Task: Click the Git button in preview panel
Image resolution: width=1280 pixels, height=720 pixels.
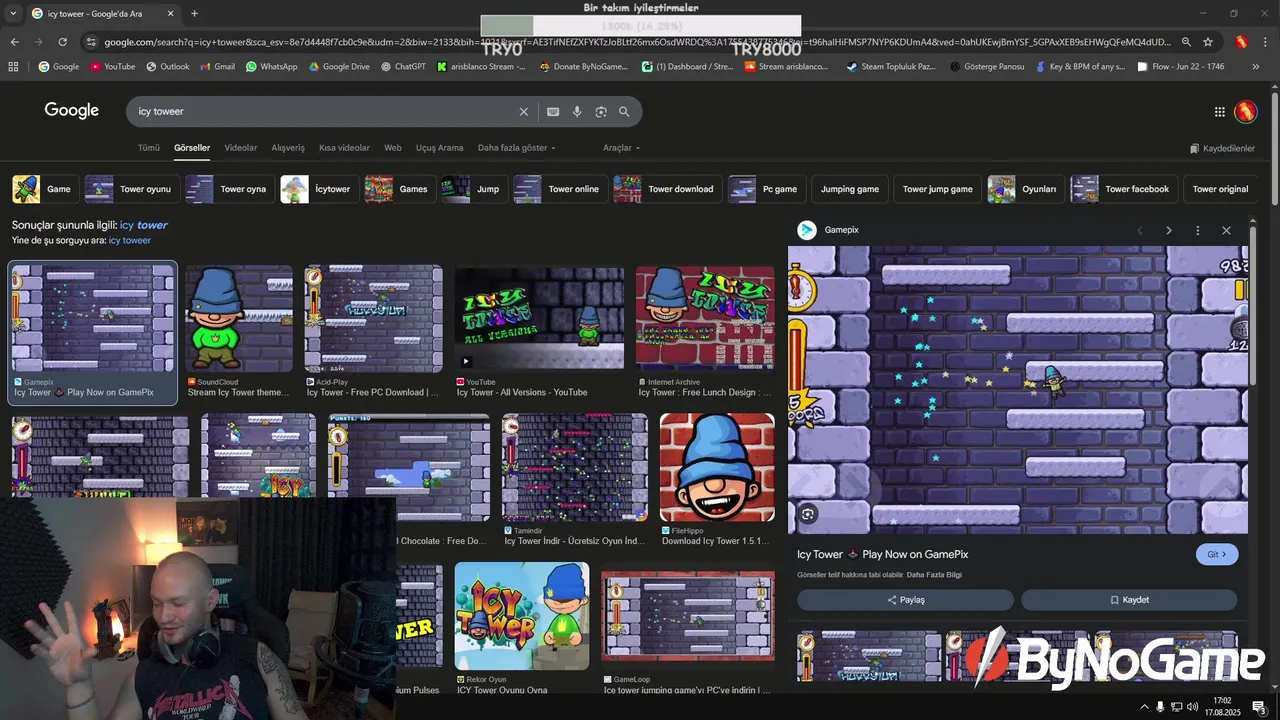Action: pyautogui.click(x=1217, y=554)
